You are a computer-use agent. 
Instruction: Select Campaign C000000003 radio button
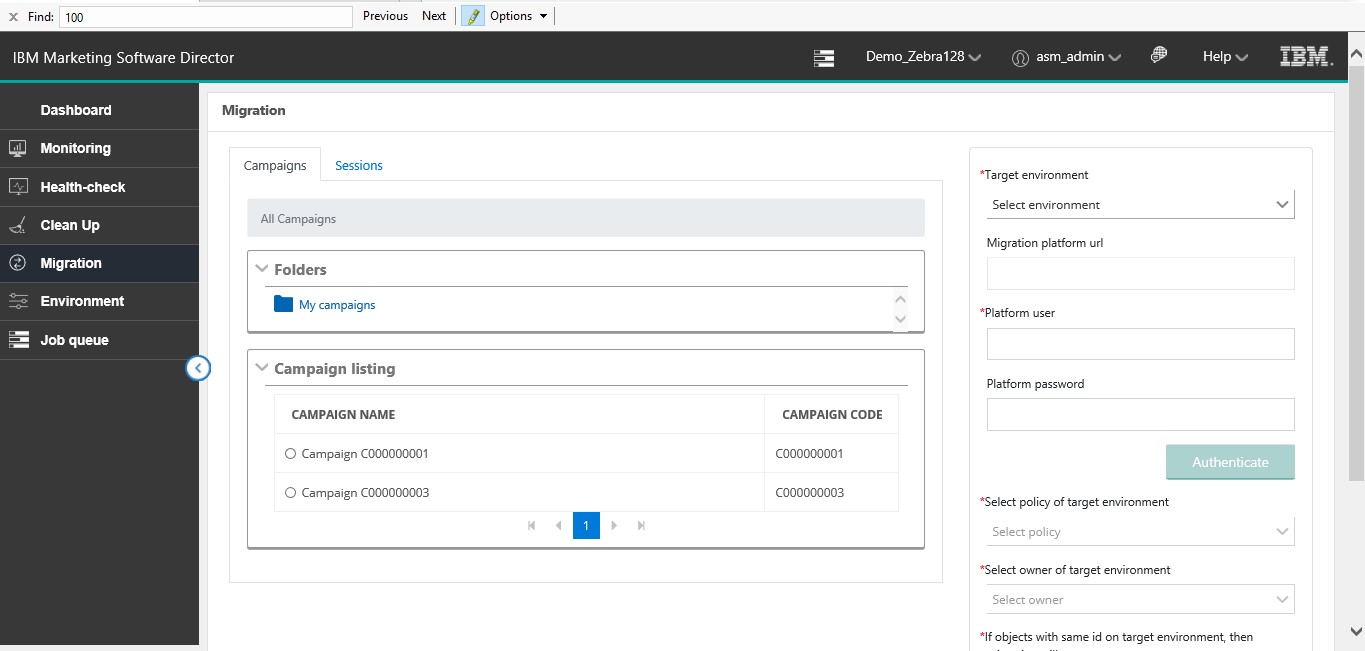(x=291, y=493)
